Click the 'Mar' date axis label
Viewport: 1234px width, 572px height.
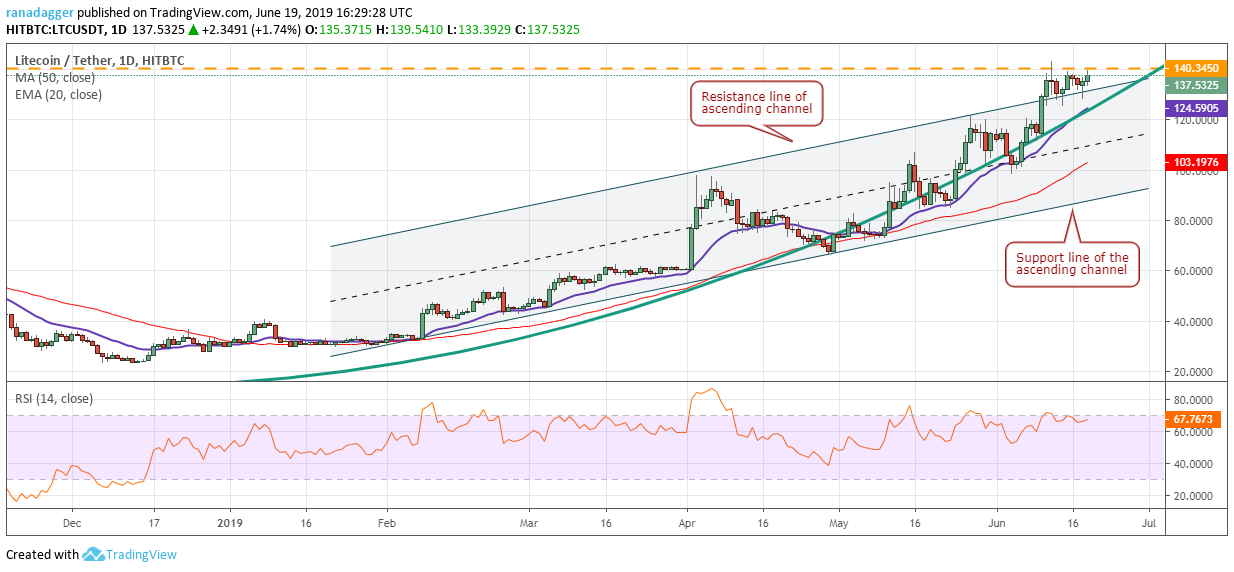529,522
